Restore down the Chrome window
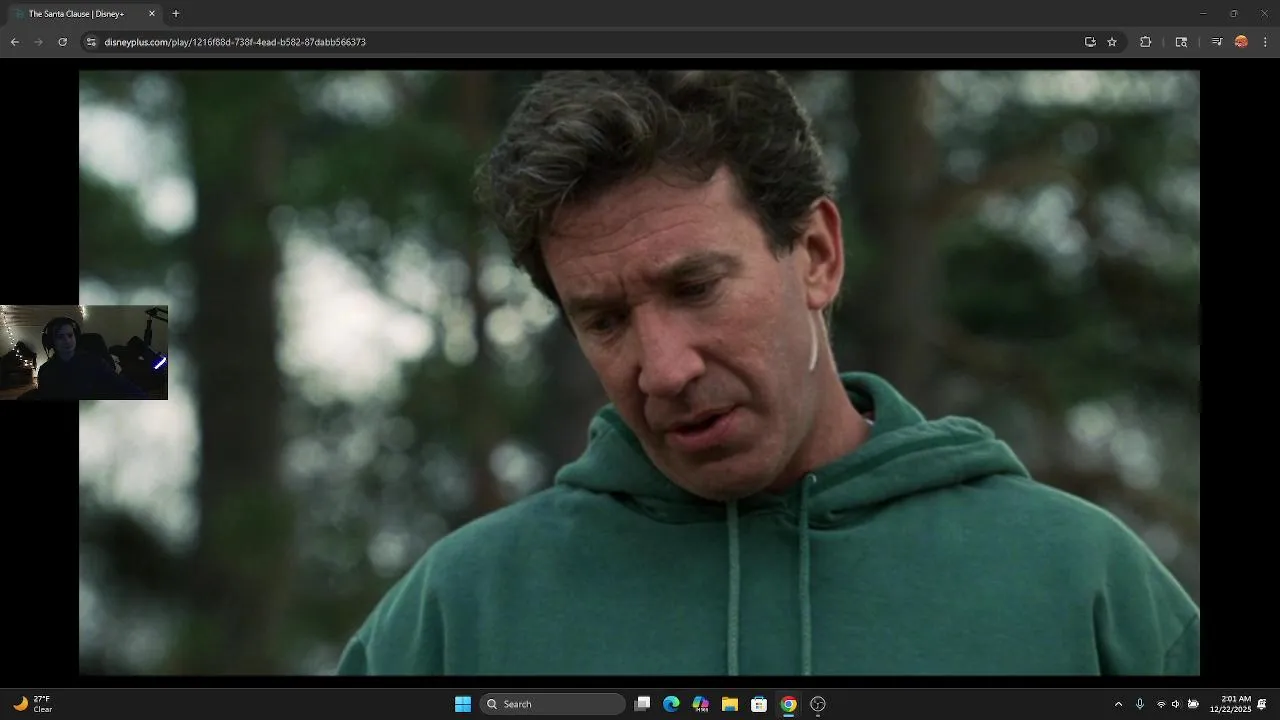 (x=1233, y=14)
